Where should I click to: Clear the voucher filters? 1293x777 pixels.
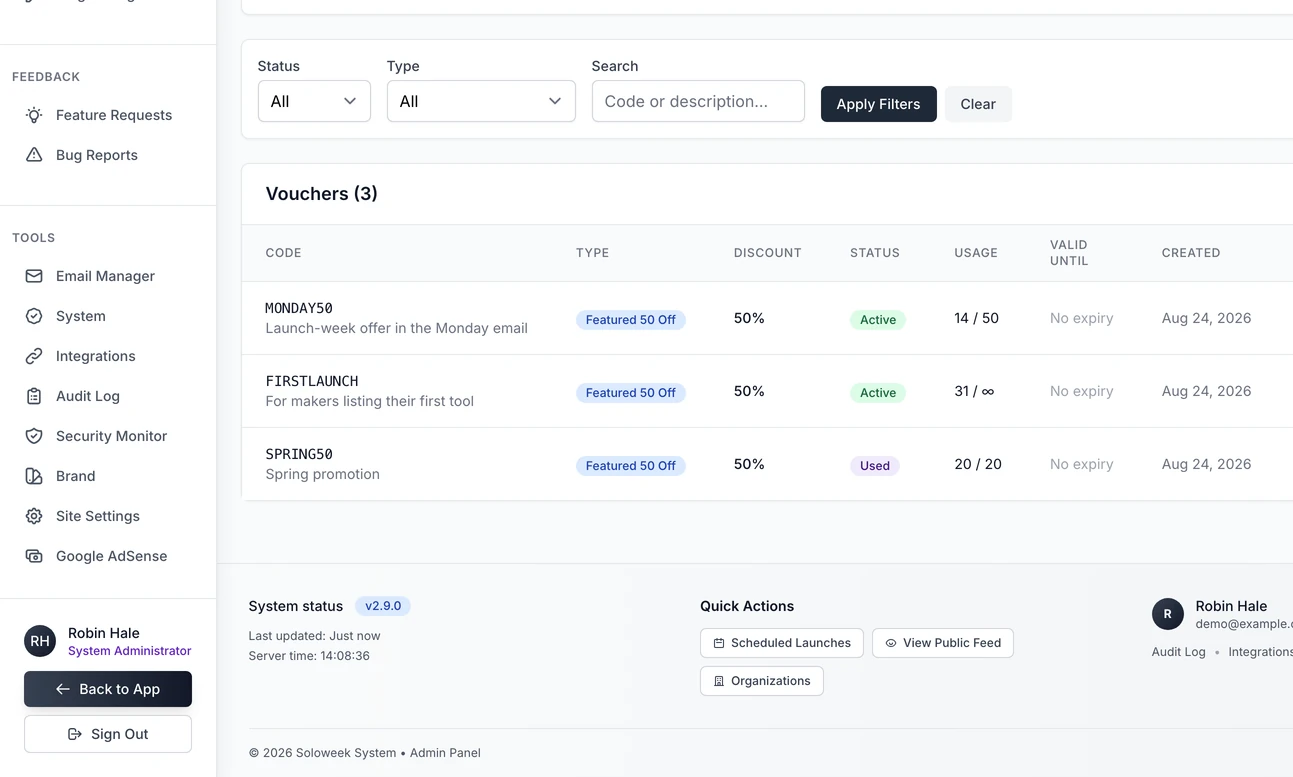(978, 104)
